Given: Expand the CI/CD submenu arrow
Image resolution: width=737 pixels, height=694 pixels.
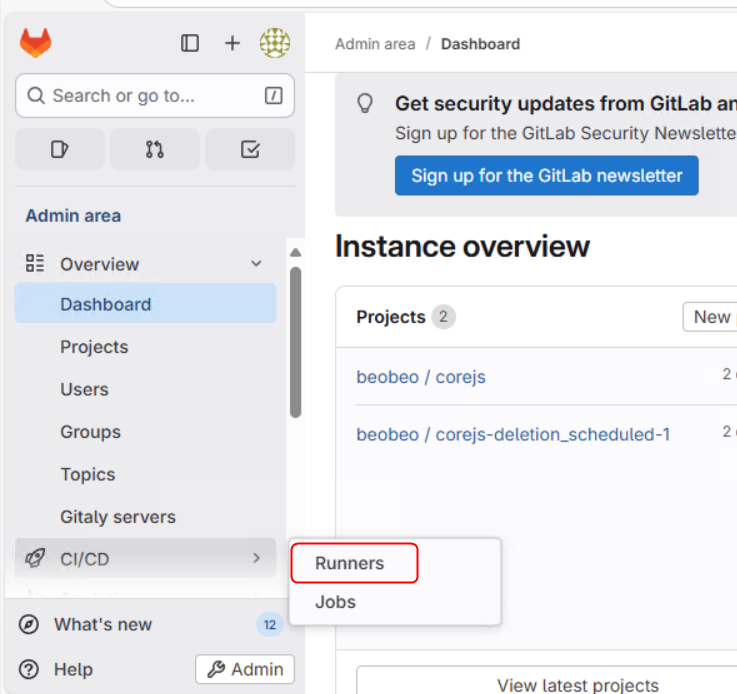Looking at the screenshot, I should tap(256, 558).
